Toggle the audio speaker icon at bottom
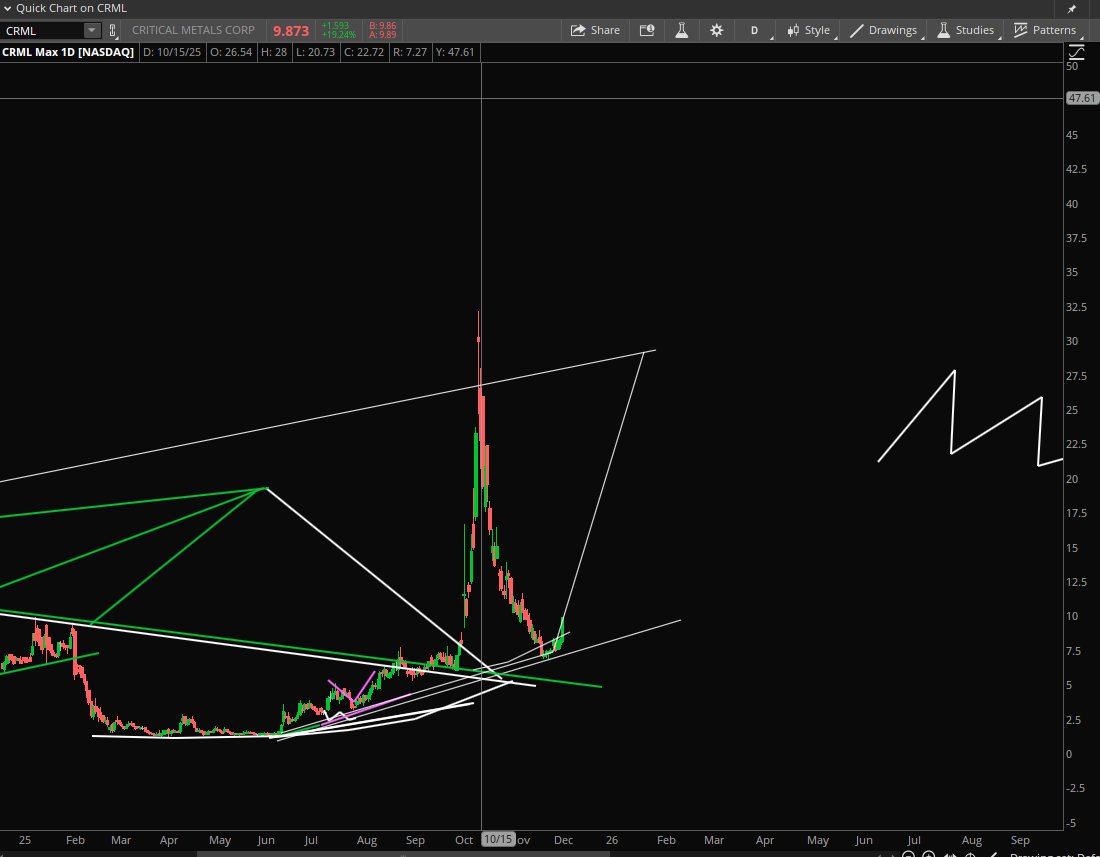This screenshot has width=1100, height=857. click(948, 855)
